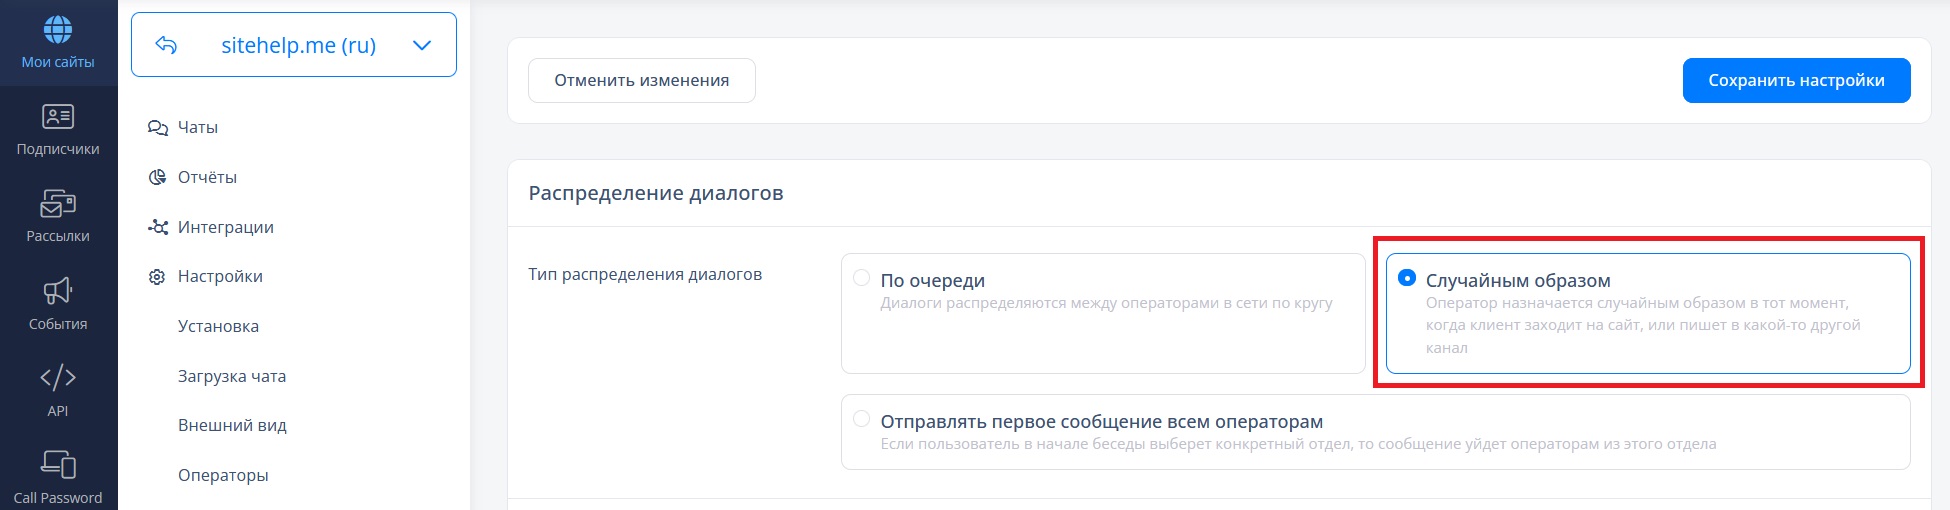Open the Операторы settings page
This screenshot has height=510, width=1950.
[x=223, y=475]
